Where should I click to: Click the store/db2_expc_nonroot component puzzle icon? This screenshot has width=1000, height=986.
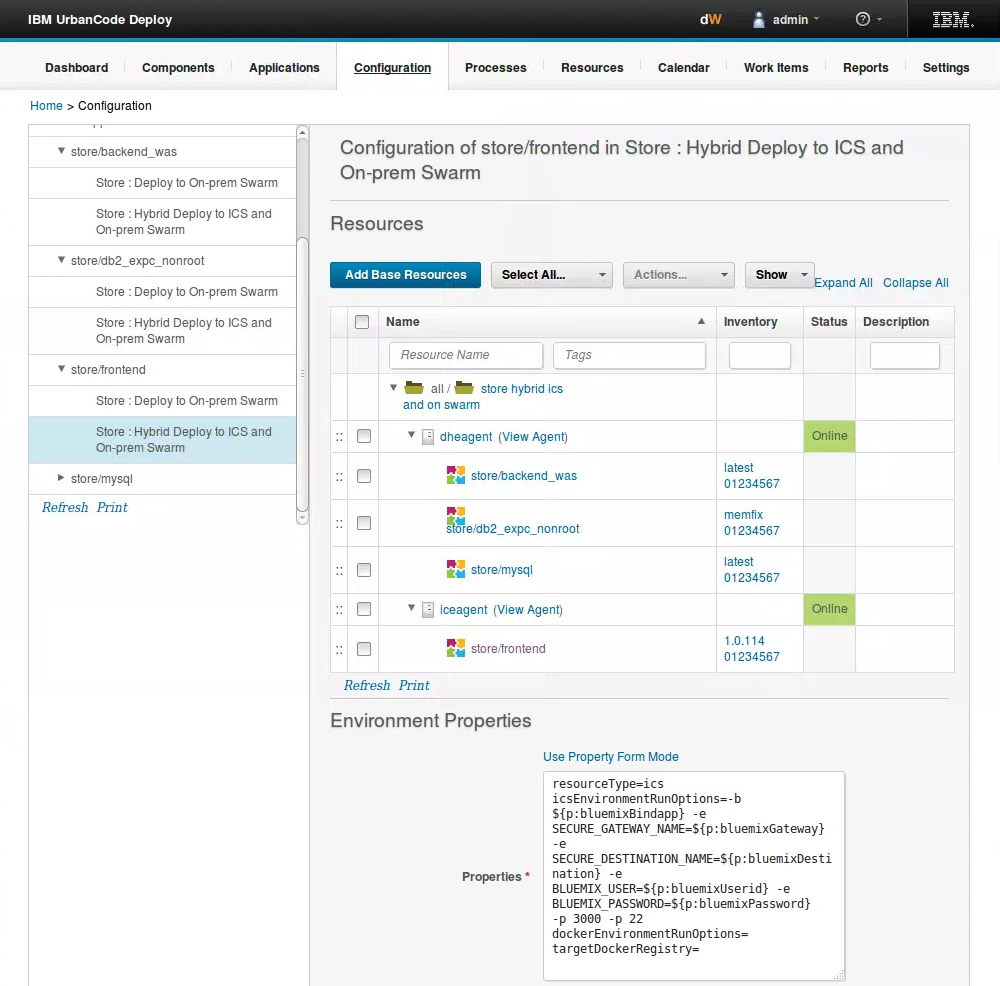coord(455,515)
